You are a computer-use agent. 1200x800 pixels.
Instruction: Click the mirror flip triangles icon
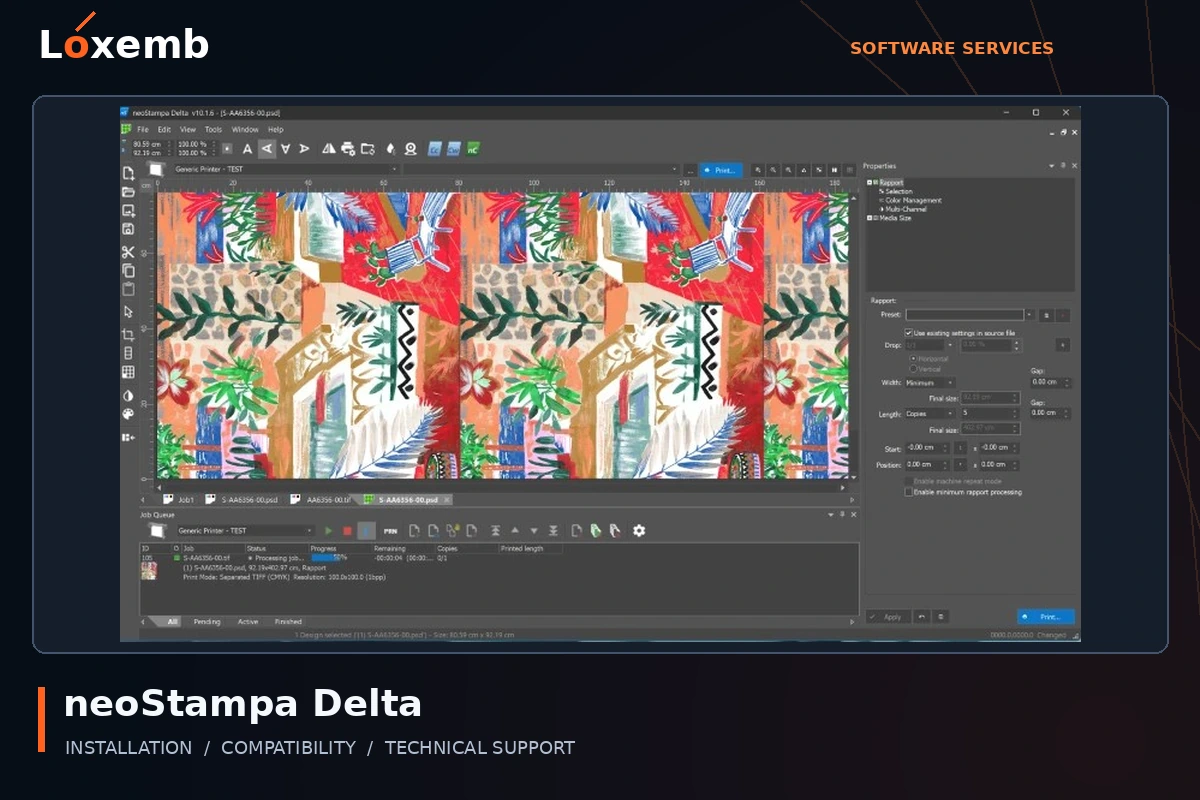(x=329, y=149)
